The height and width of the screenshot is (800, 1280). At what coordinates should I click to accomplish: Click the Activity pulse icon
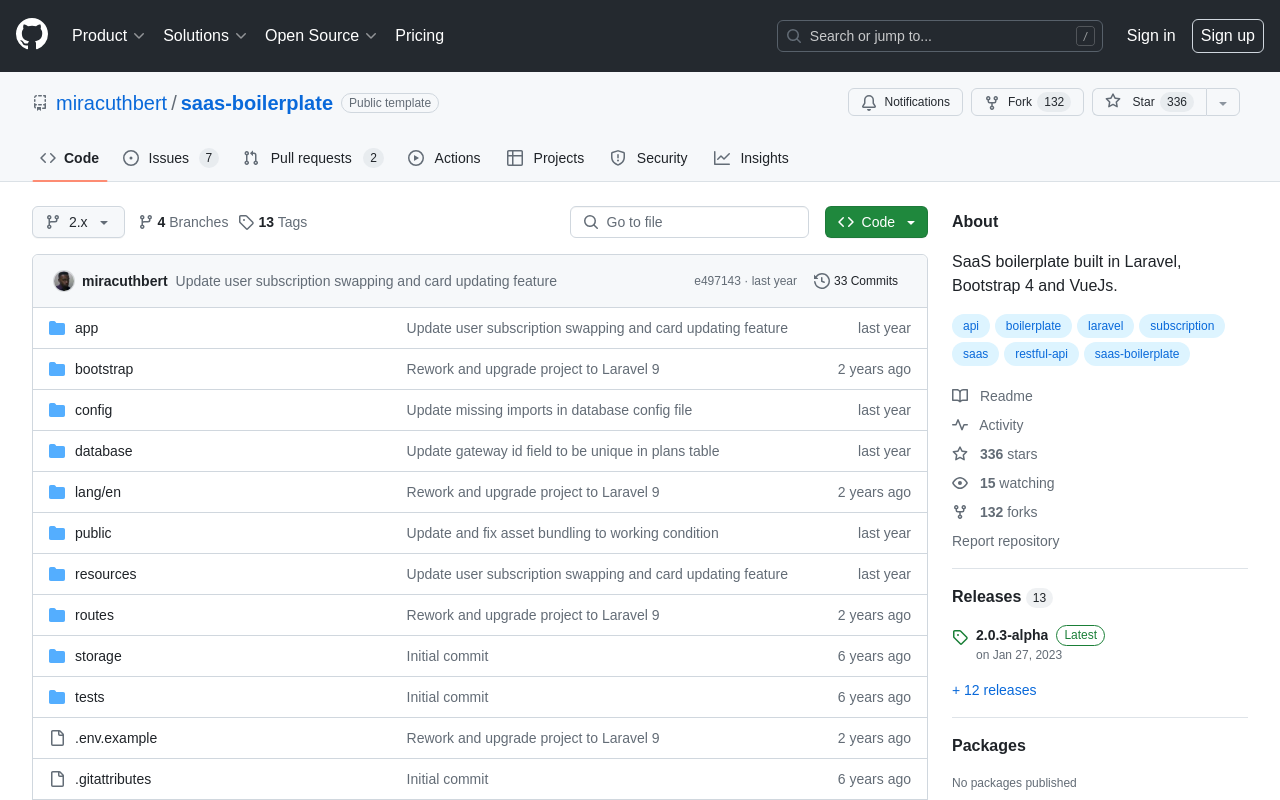959,425
